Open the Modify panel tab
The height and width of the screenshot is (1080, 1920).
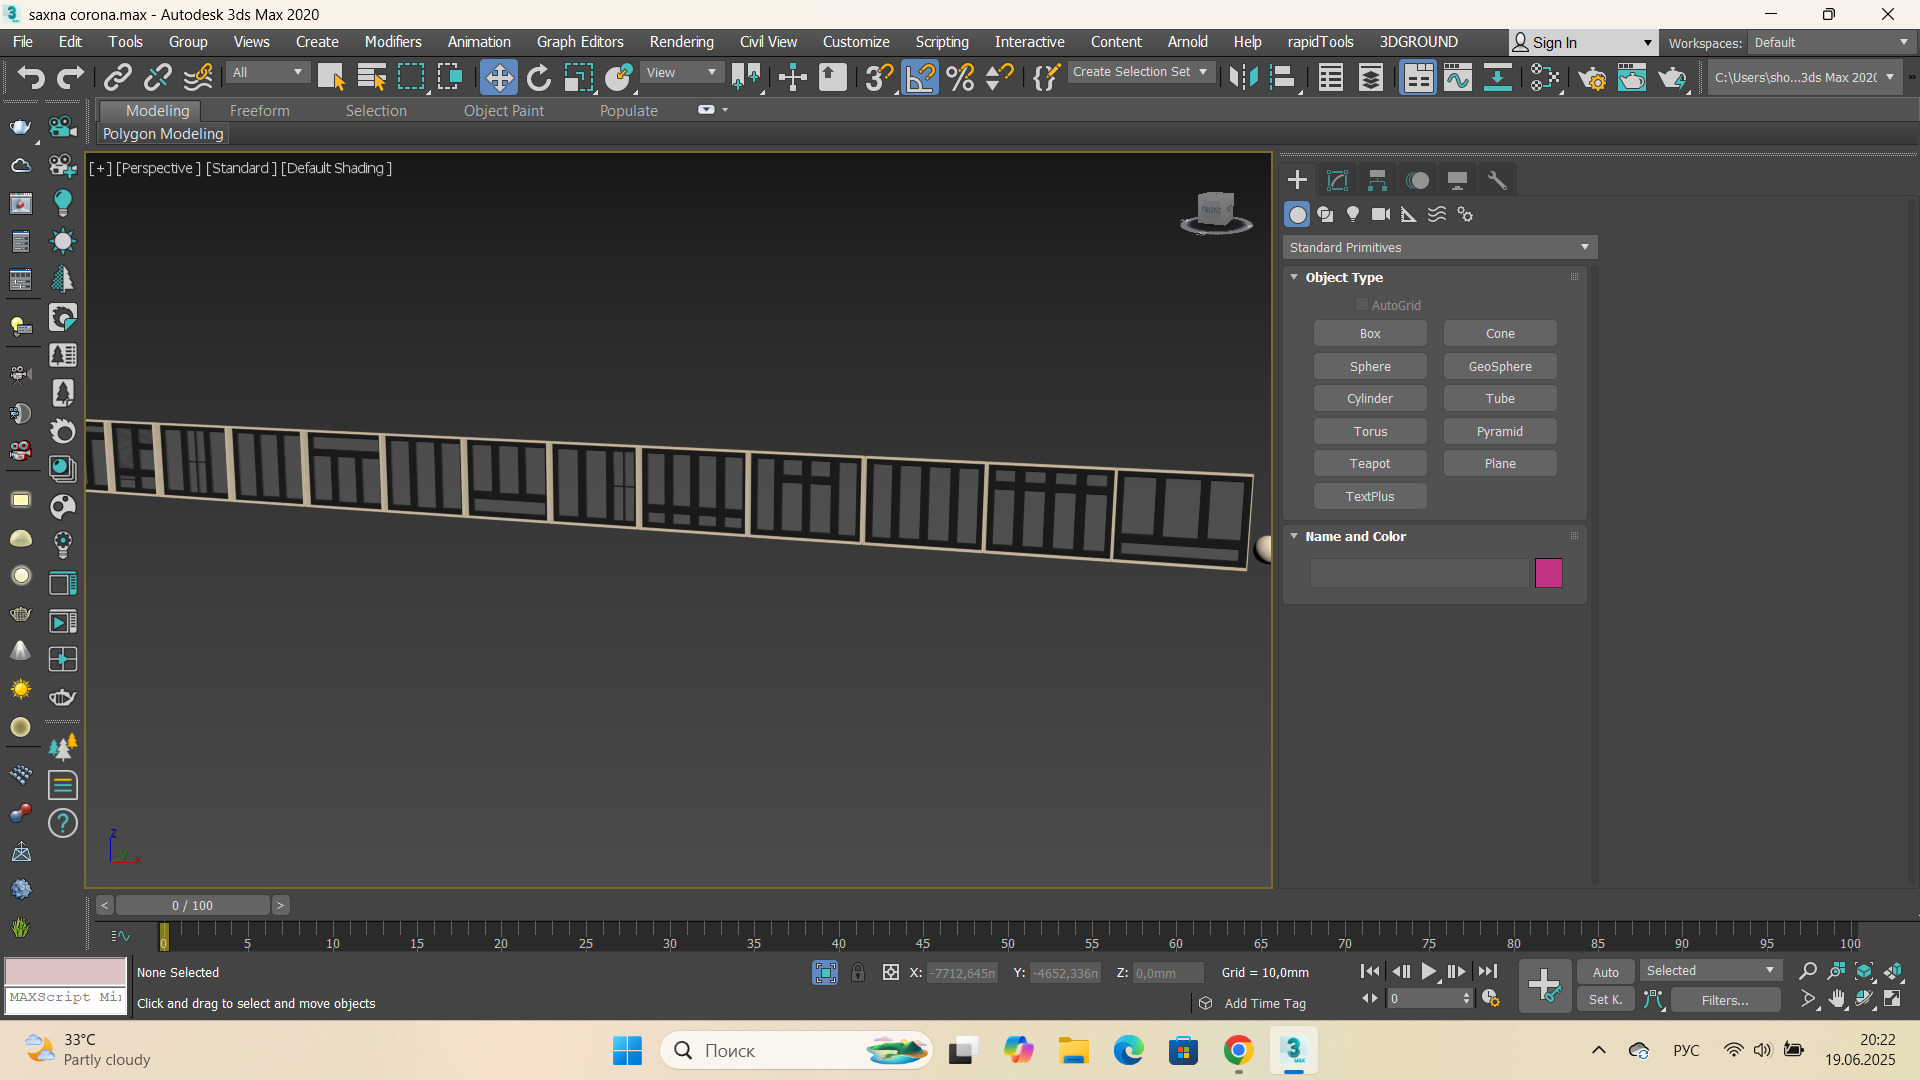pos(1337,180)
